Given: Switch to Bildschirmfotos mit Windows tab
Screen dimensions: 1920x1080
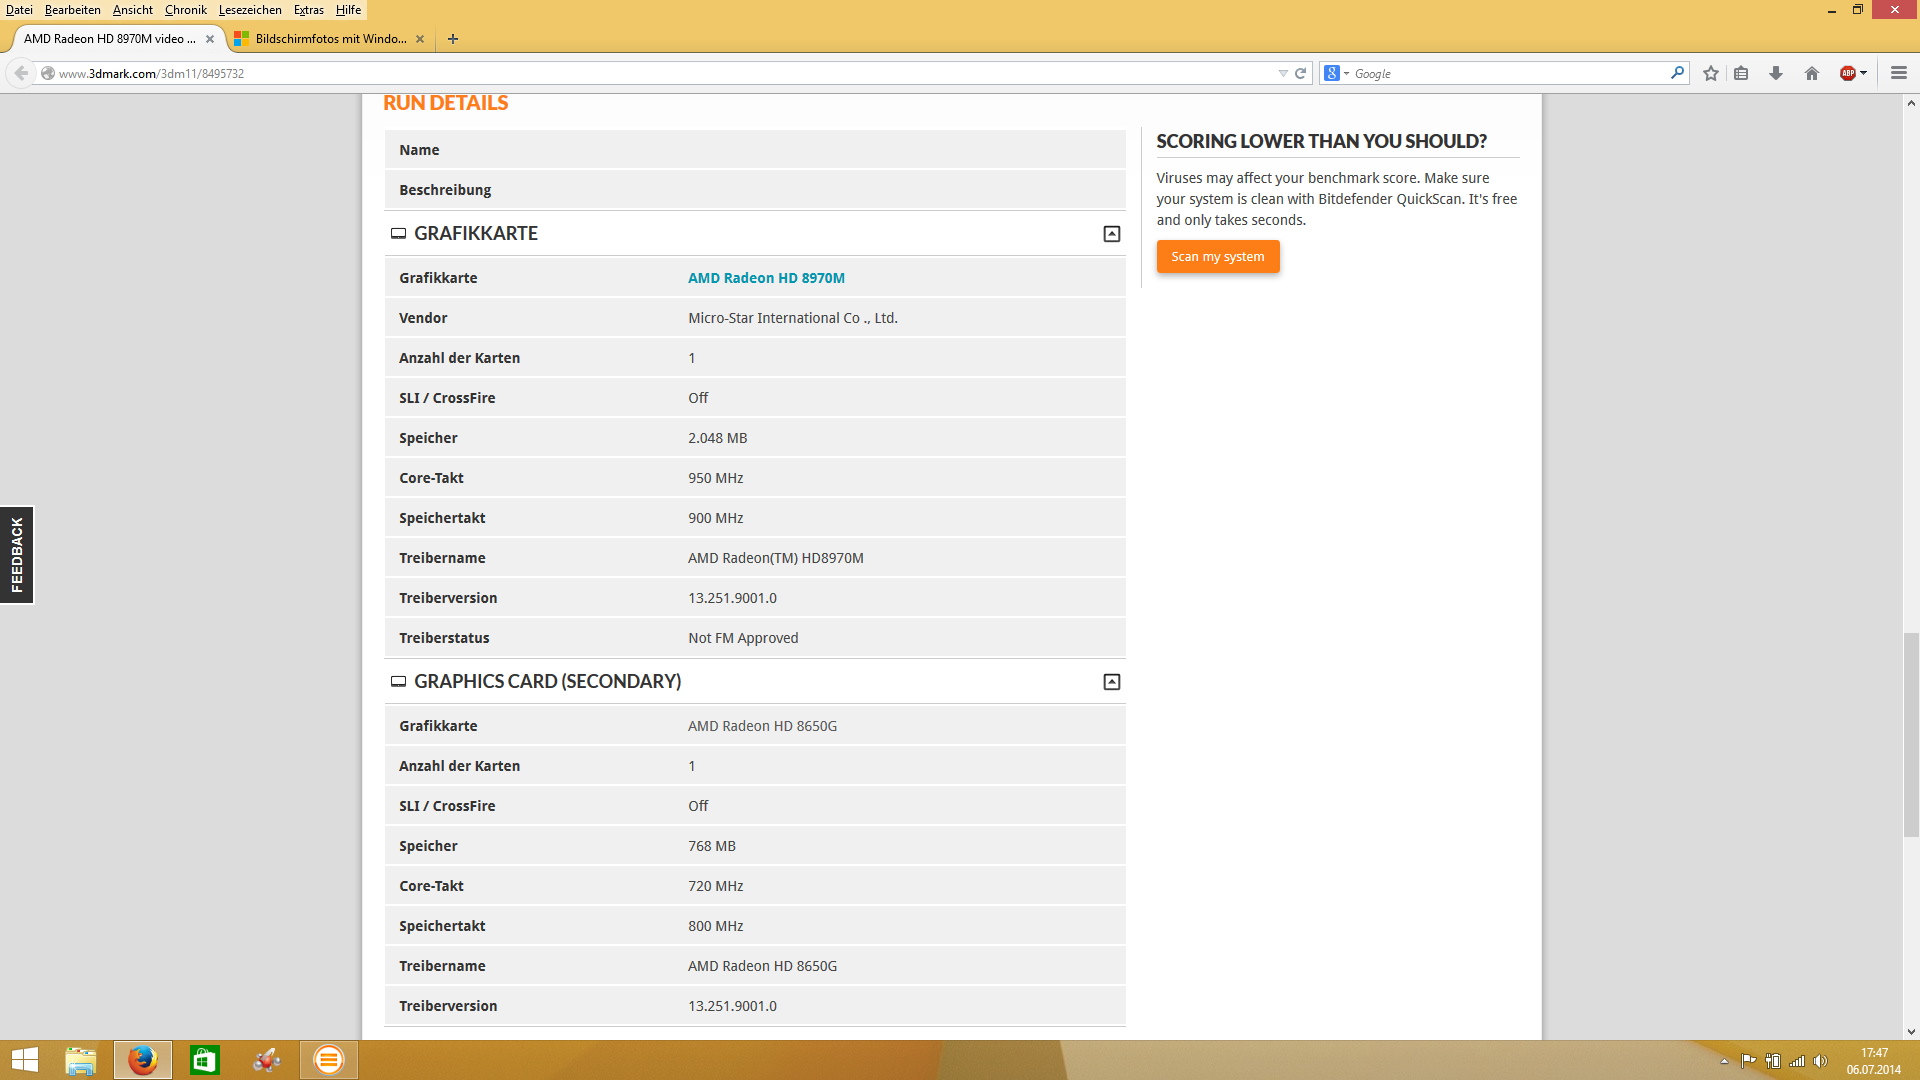Looking at the screenshot, I should [328, 39].
